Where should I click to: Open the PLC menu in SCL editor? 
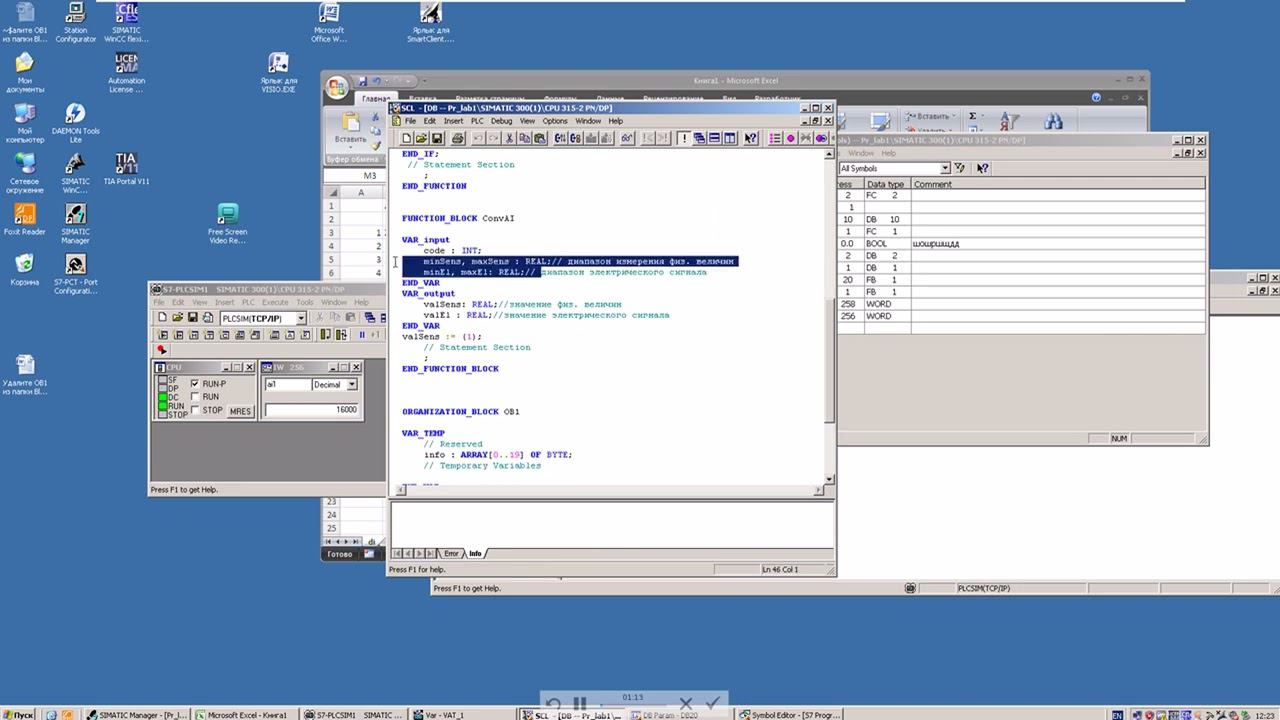[x=477, y=121]
